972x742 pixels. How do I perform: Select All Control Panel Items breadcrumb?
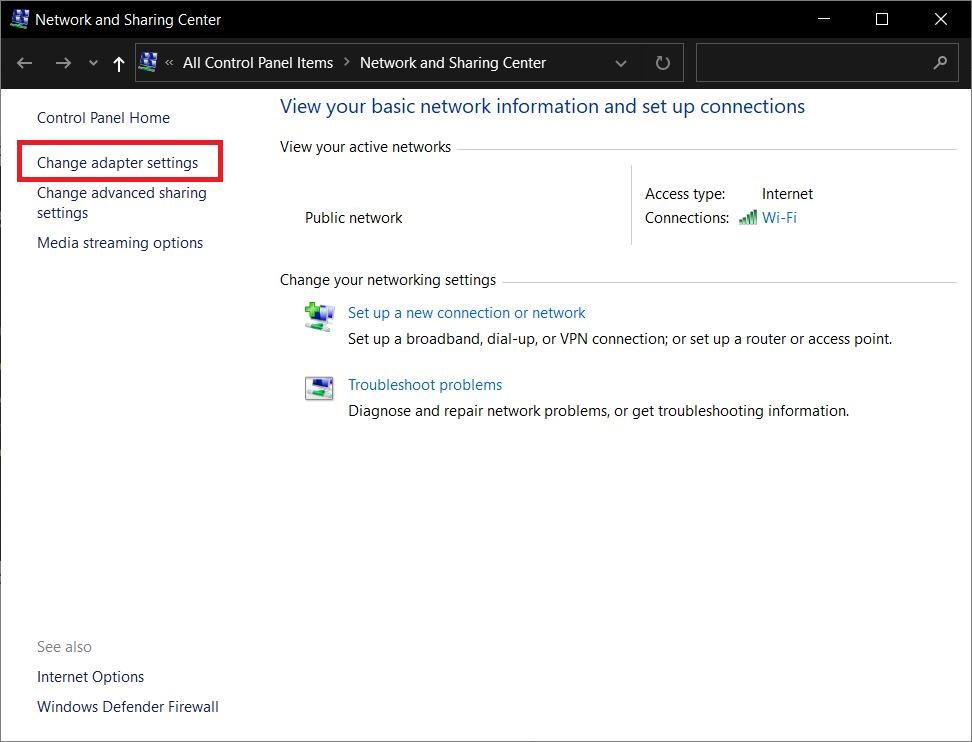coord(258,63)
